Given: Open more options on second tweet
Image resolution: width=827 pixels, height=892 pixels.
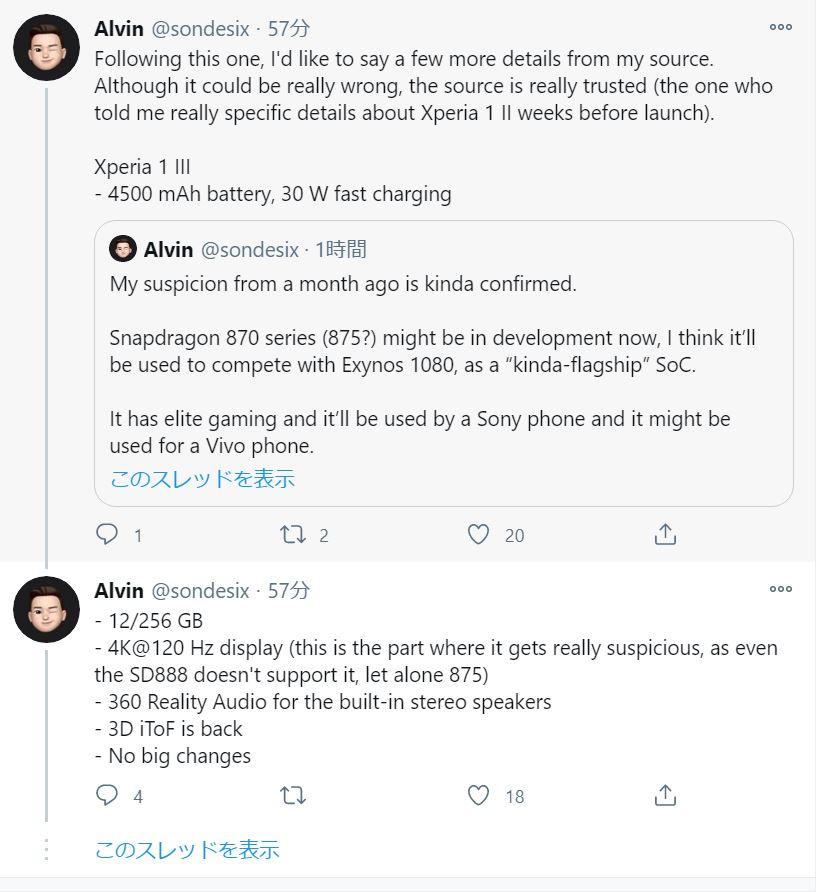Looking at the screenshot, I should point(780,589).
